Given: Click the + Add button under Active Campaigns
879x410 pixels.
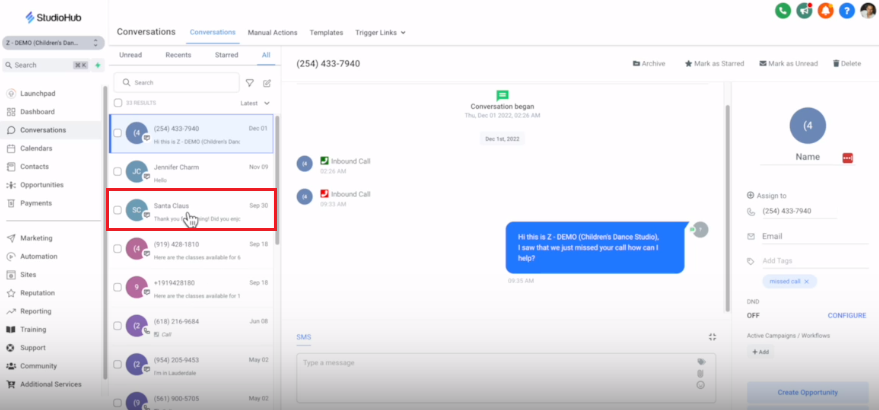Looking at the screenshot, I should pos(761,352).
